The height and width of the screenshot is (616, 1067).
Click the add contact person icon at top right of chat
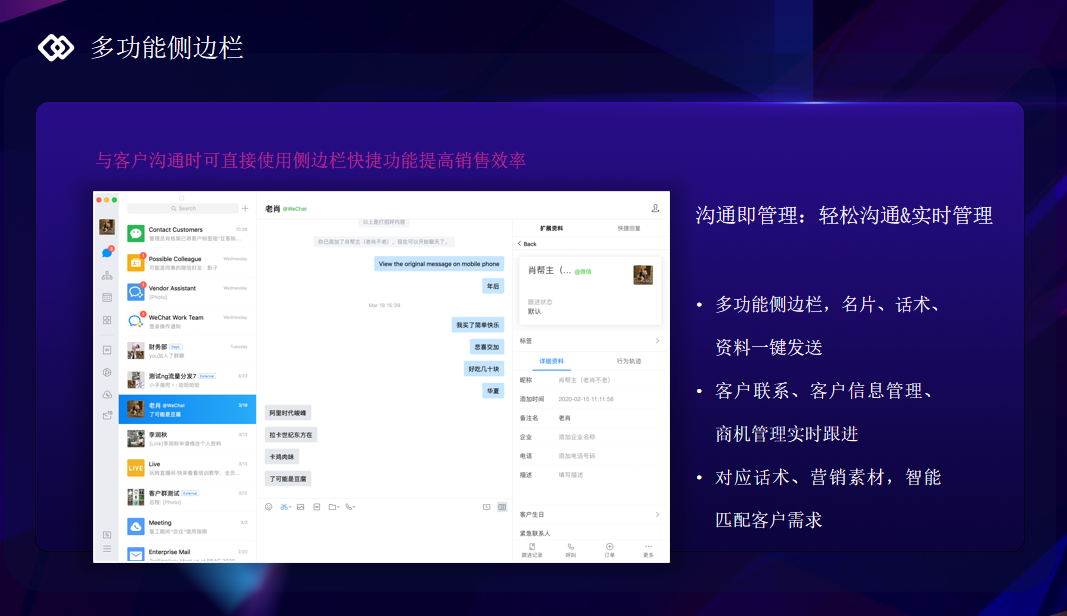pos(655,208)
